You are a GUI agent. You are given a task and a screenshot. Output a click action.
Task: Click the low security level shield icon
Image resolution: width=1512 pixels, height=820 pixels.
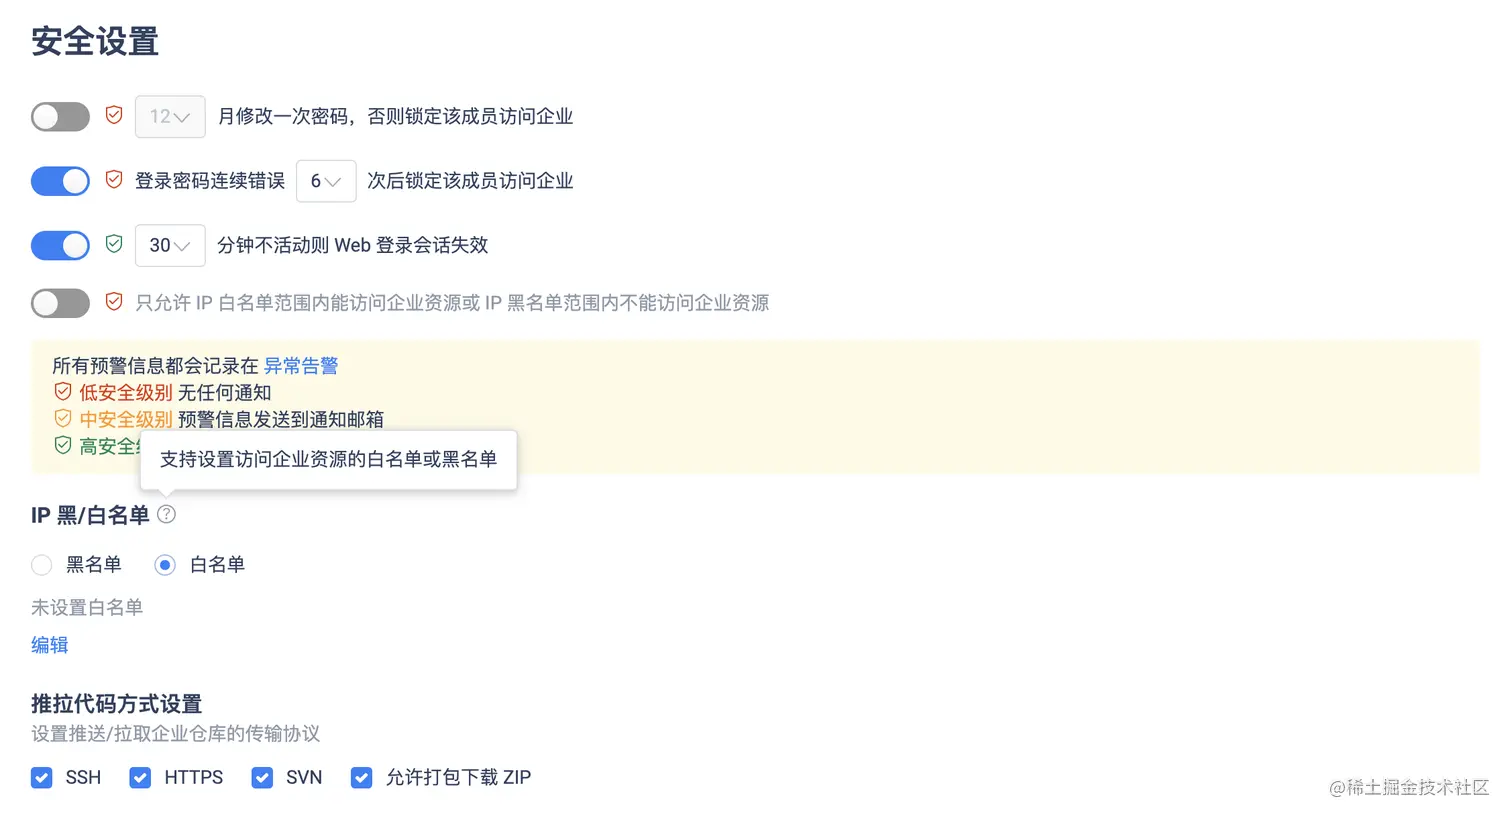[x=63, y=392]
